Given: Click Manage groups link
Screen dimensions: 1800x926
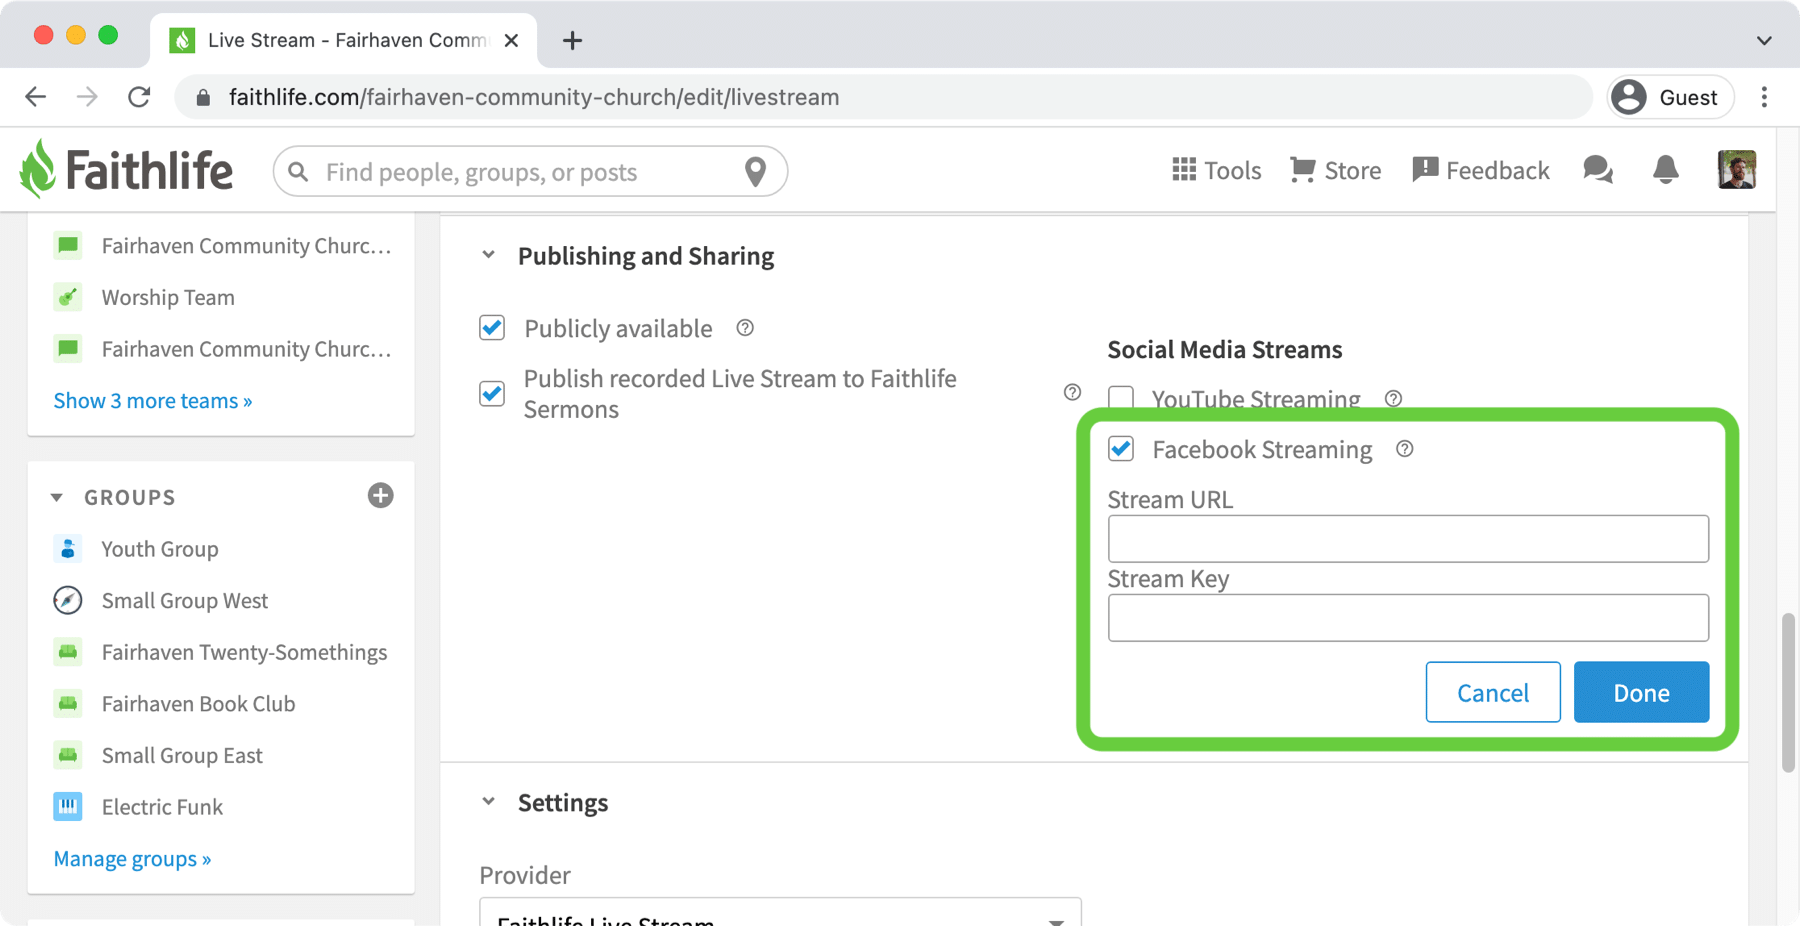Looking at the screenshot, I should [x=132, y=859].
